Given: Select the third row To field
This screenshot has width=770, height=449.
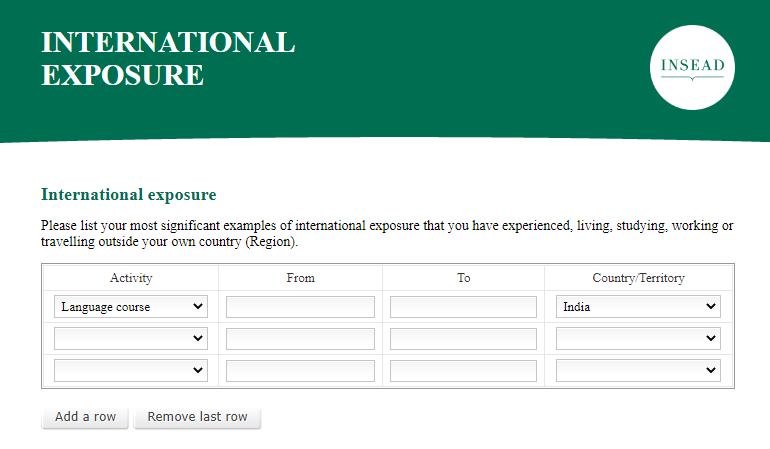Looking at the screenshot, I should tap(463, 371).
